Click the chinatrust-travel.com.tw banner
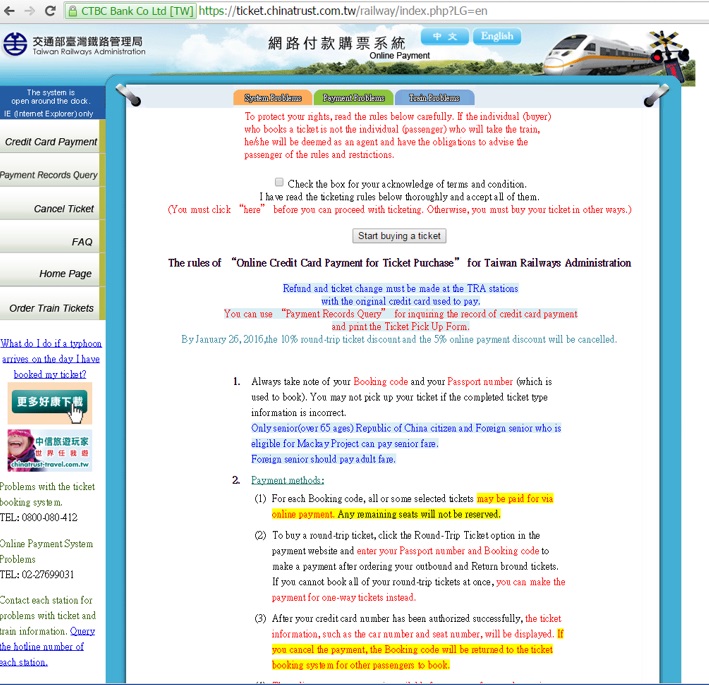 point(49,450)
